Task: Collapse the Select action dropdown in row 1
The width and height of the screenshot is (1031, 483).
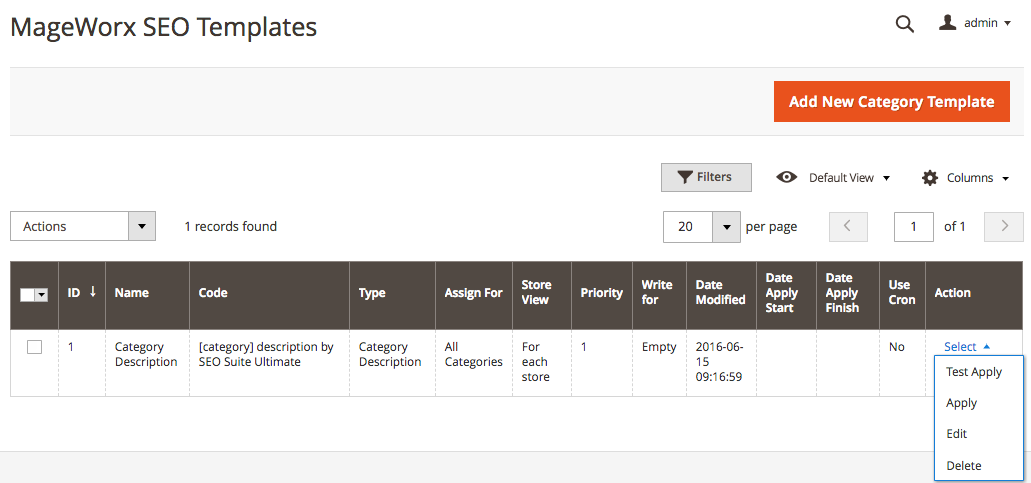Action: 967,346
